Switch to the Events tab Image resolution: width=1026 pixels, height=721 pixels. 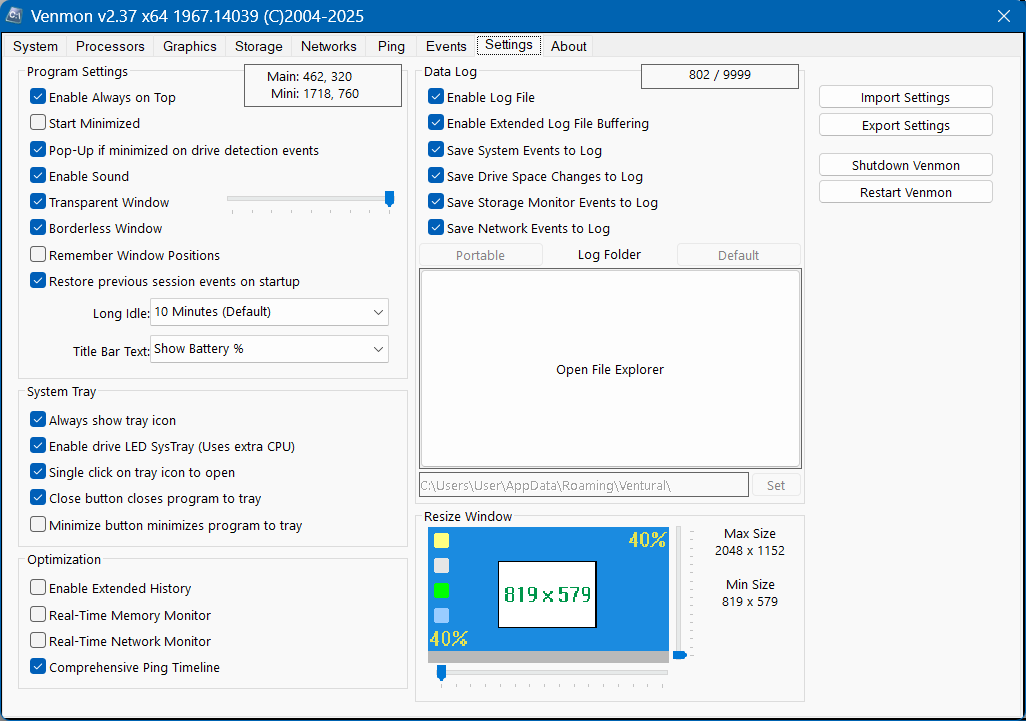(x=446, y=46)
